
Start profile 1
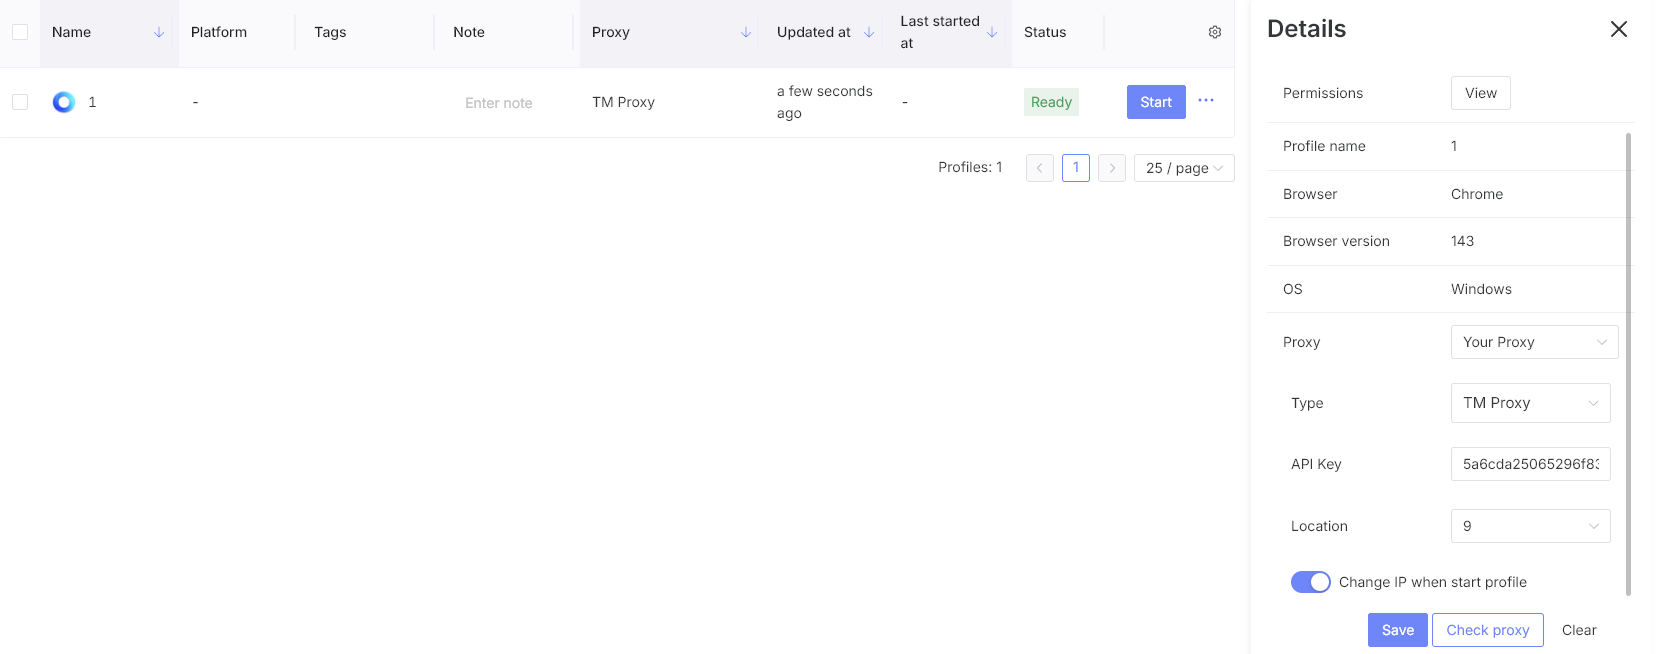click(1155, 102)
